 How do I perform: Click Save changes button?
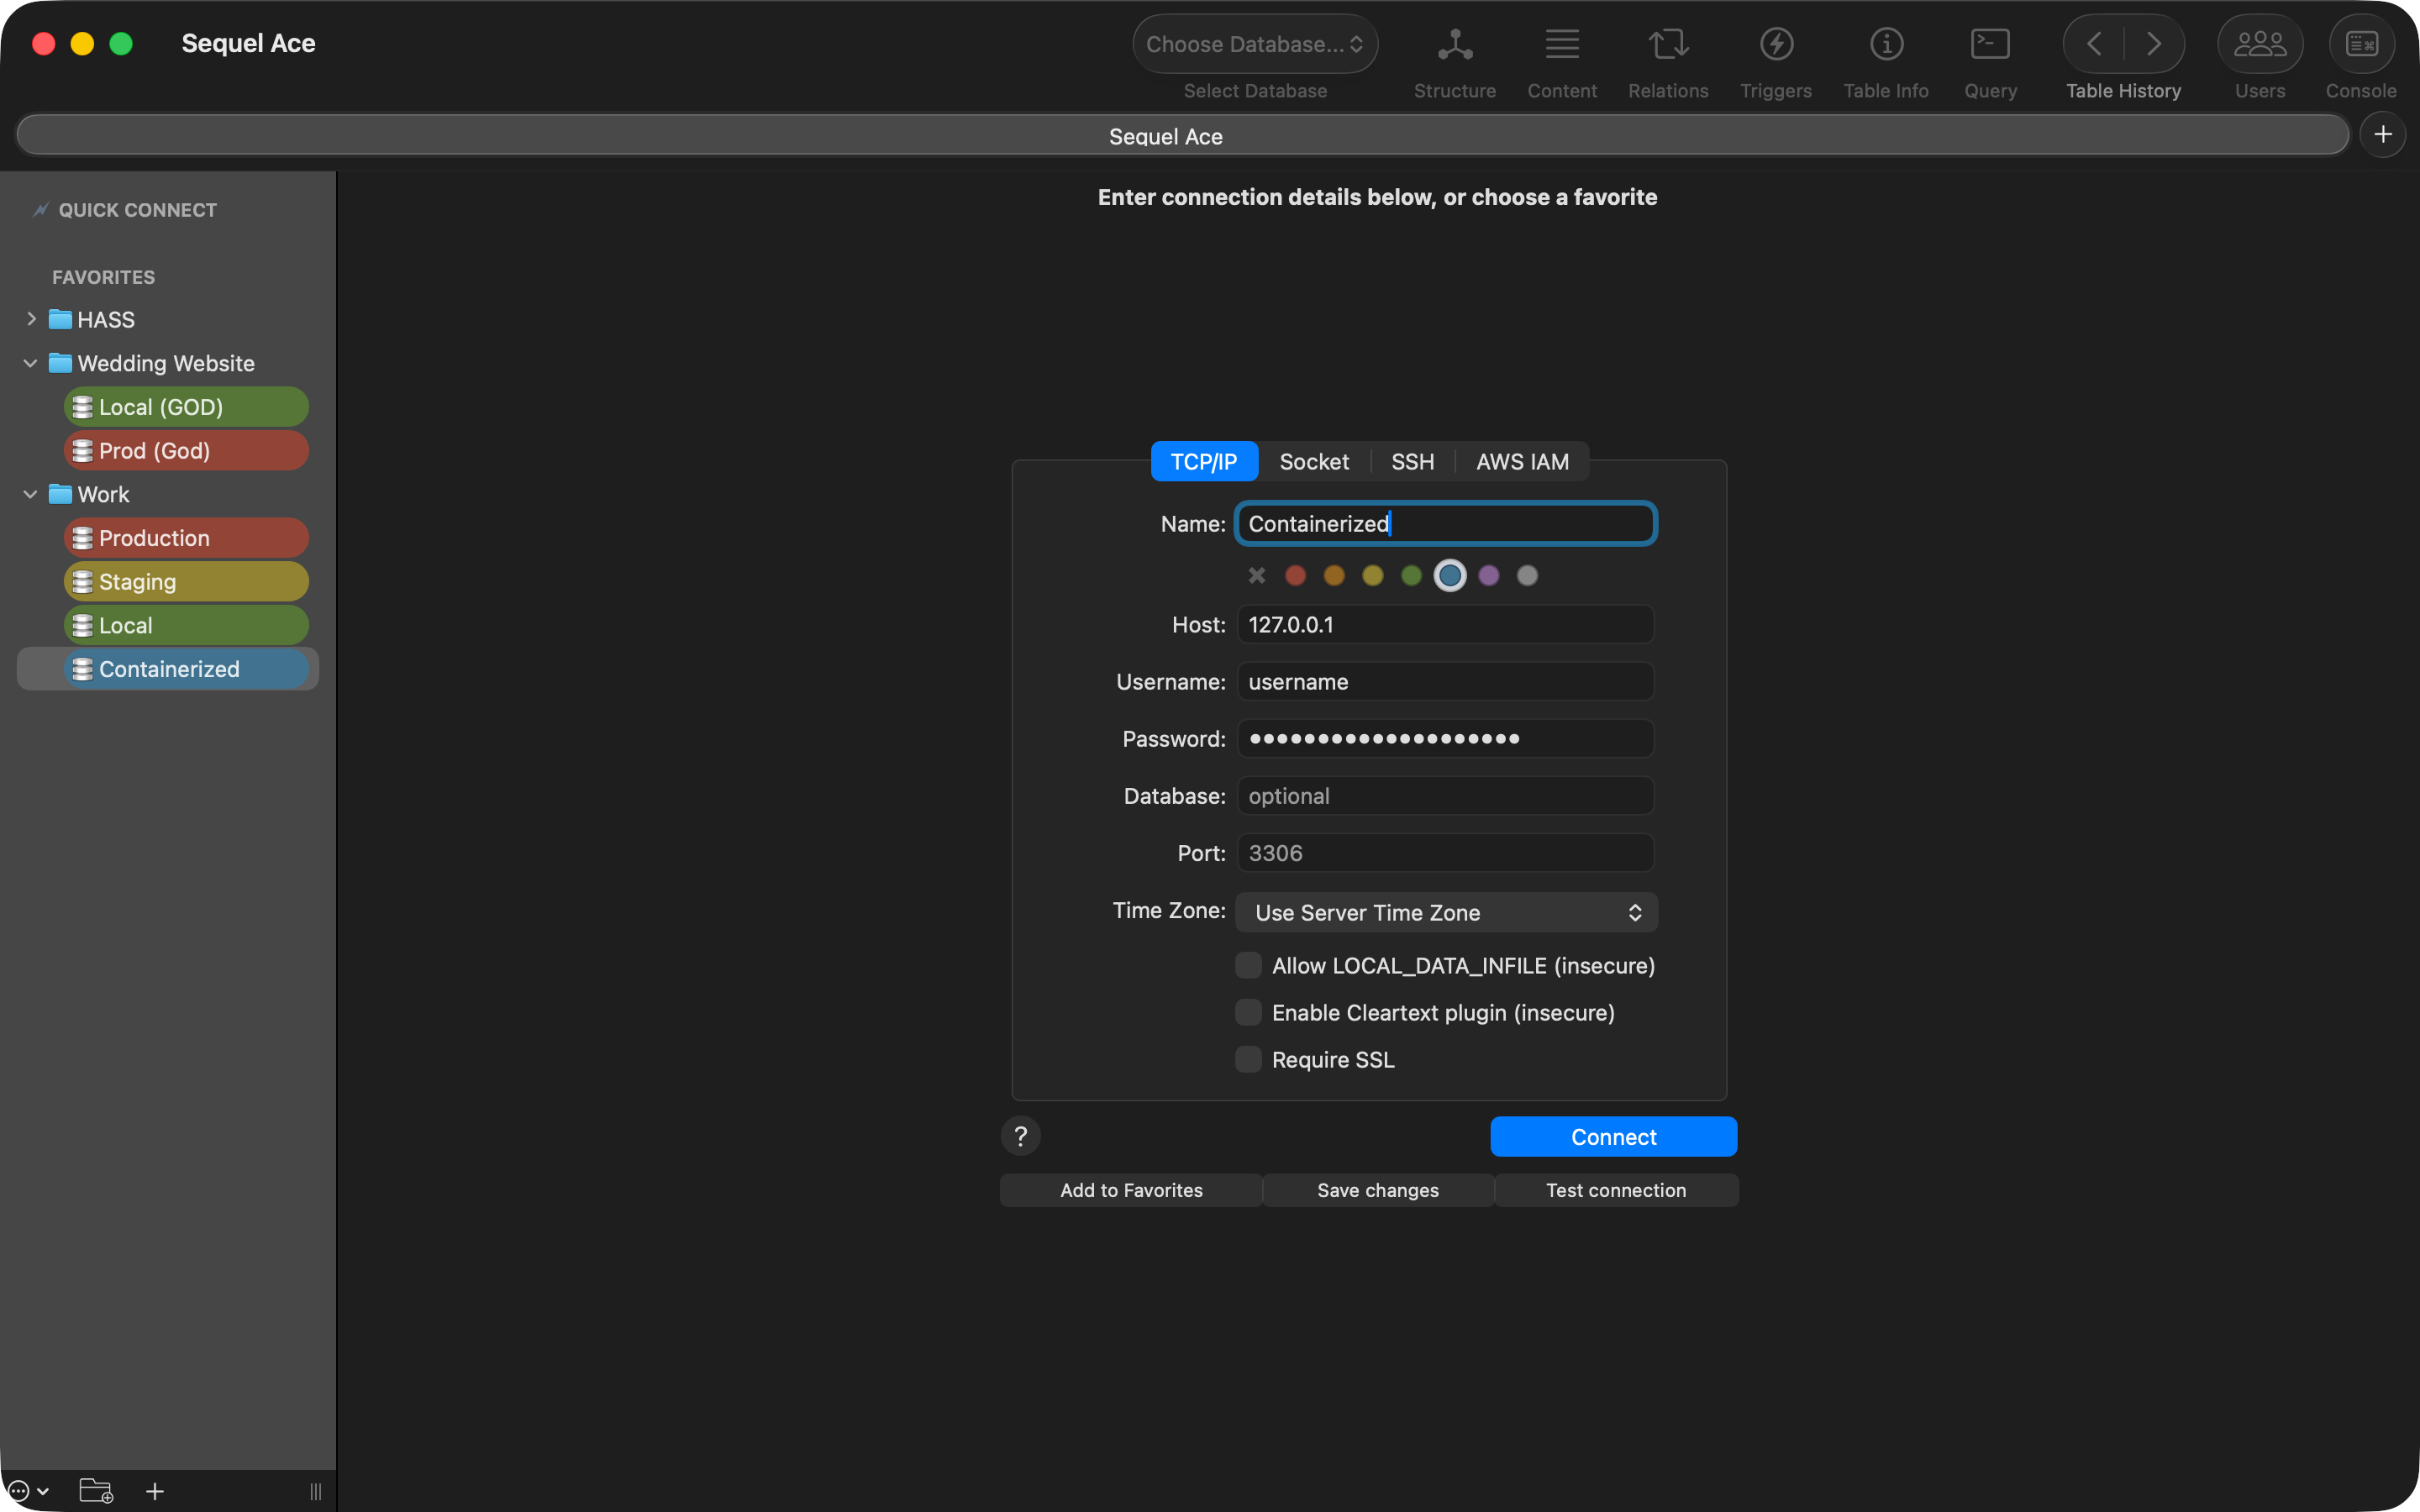coord(1378,1190)
